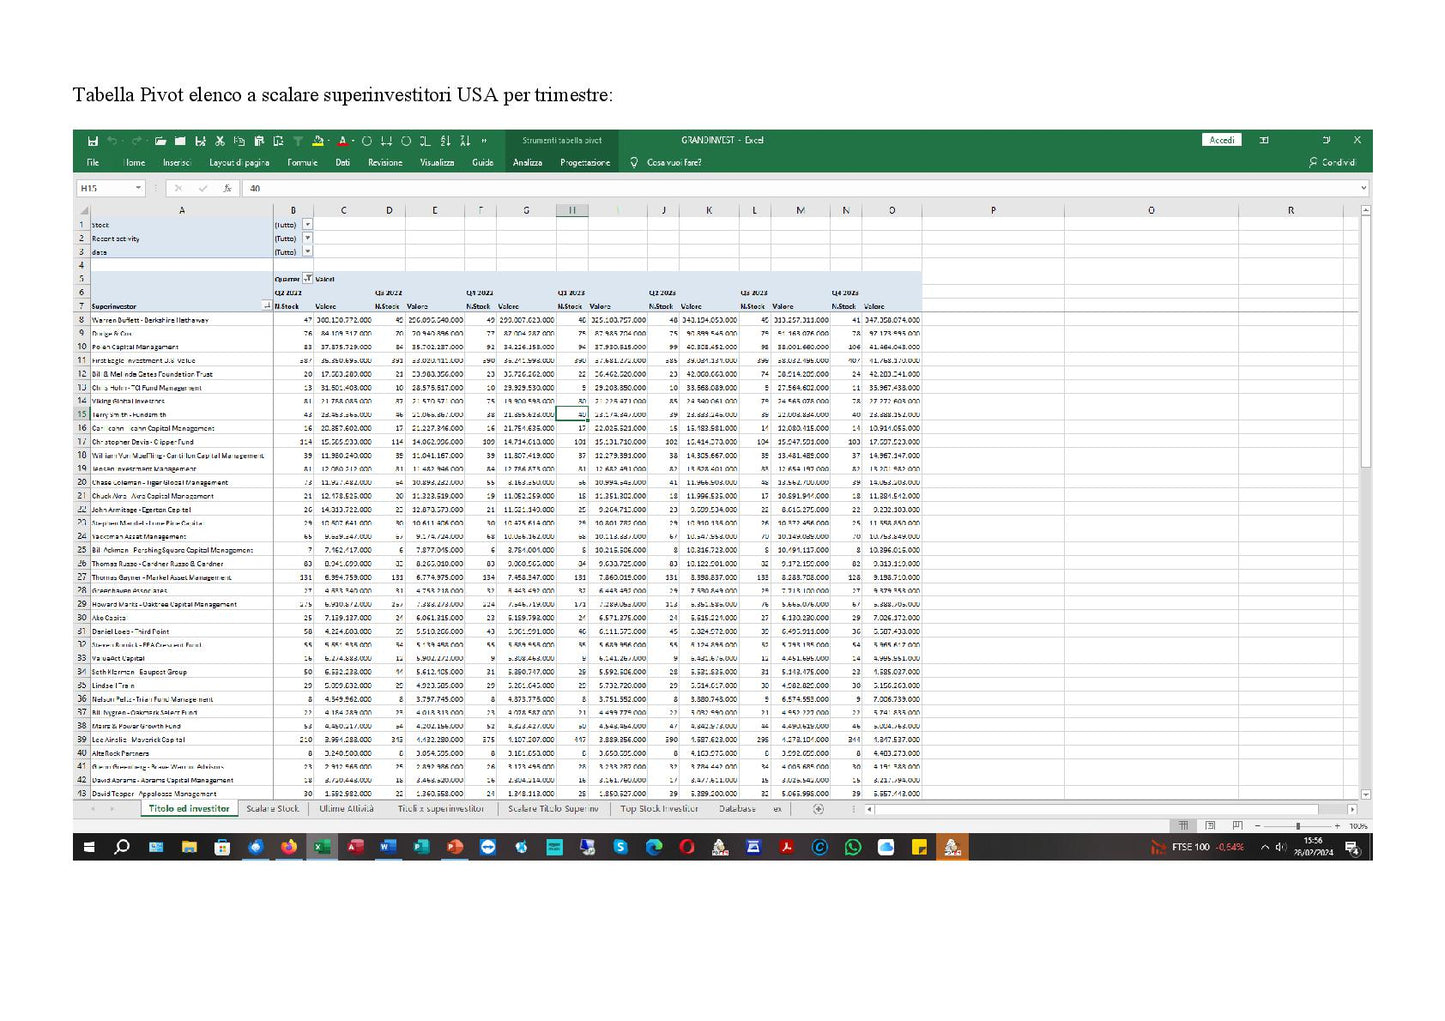This screenshot has height=1021, width=1445.
Task: Adjust the zoom slider in status bar
Action: [1298, 826]
